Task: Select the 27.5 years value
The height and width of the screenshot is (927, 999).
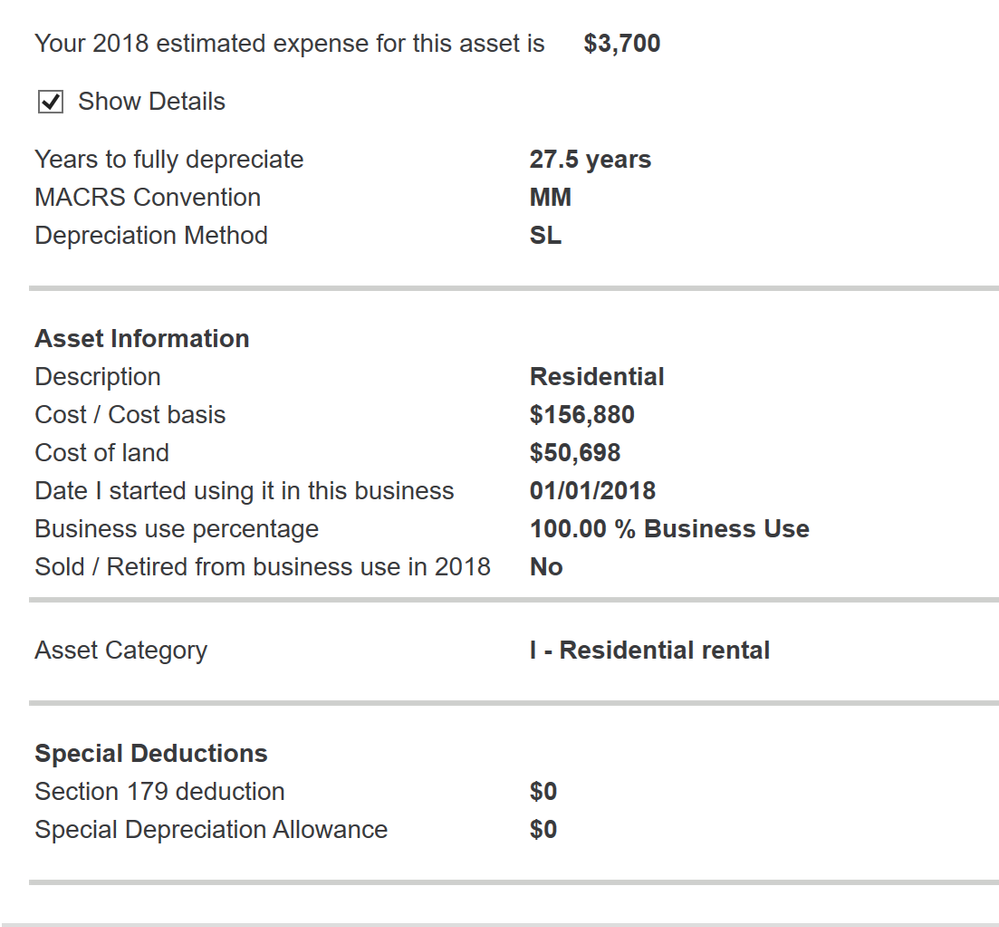Action: [590, 160]
